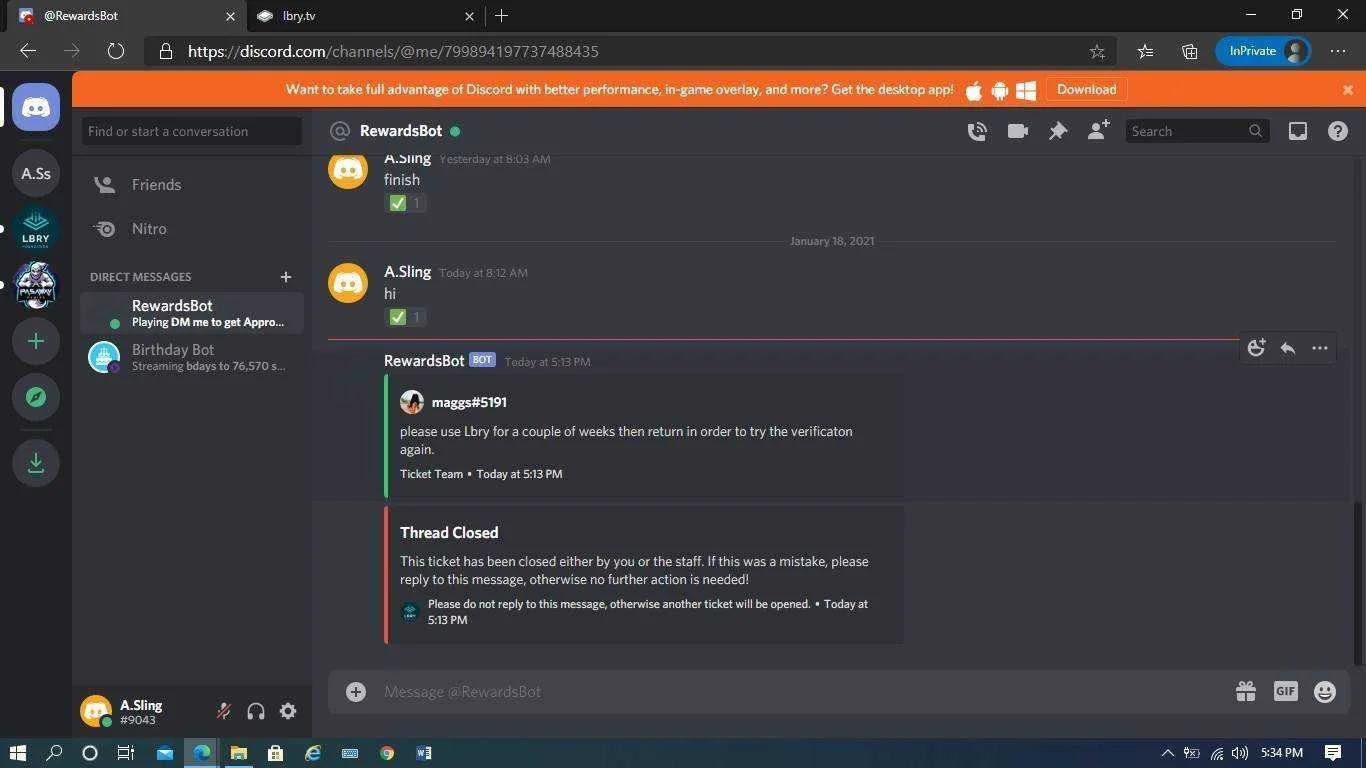
Task: Click InPrivate profile button
Action: tap(1264, 51)
